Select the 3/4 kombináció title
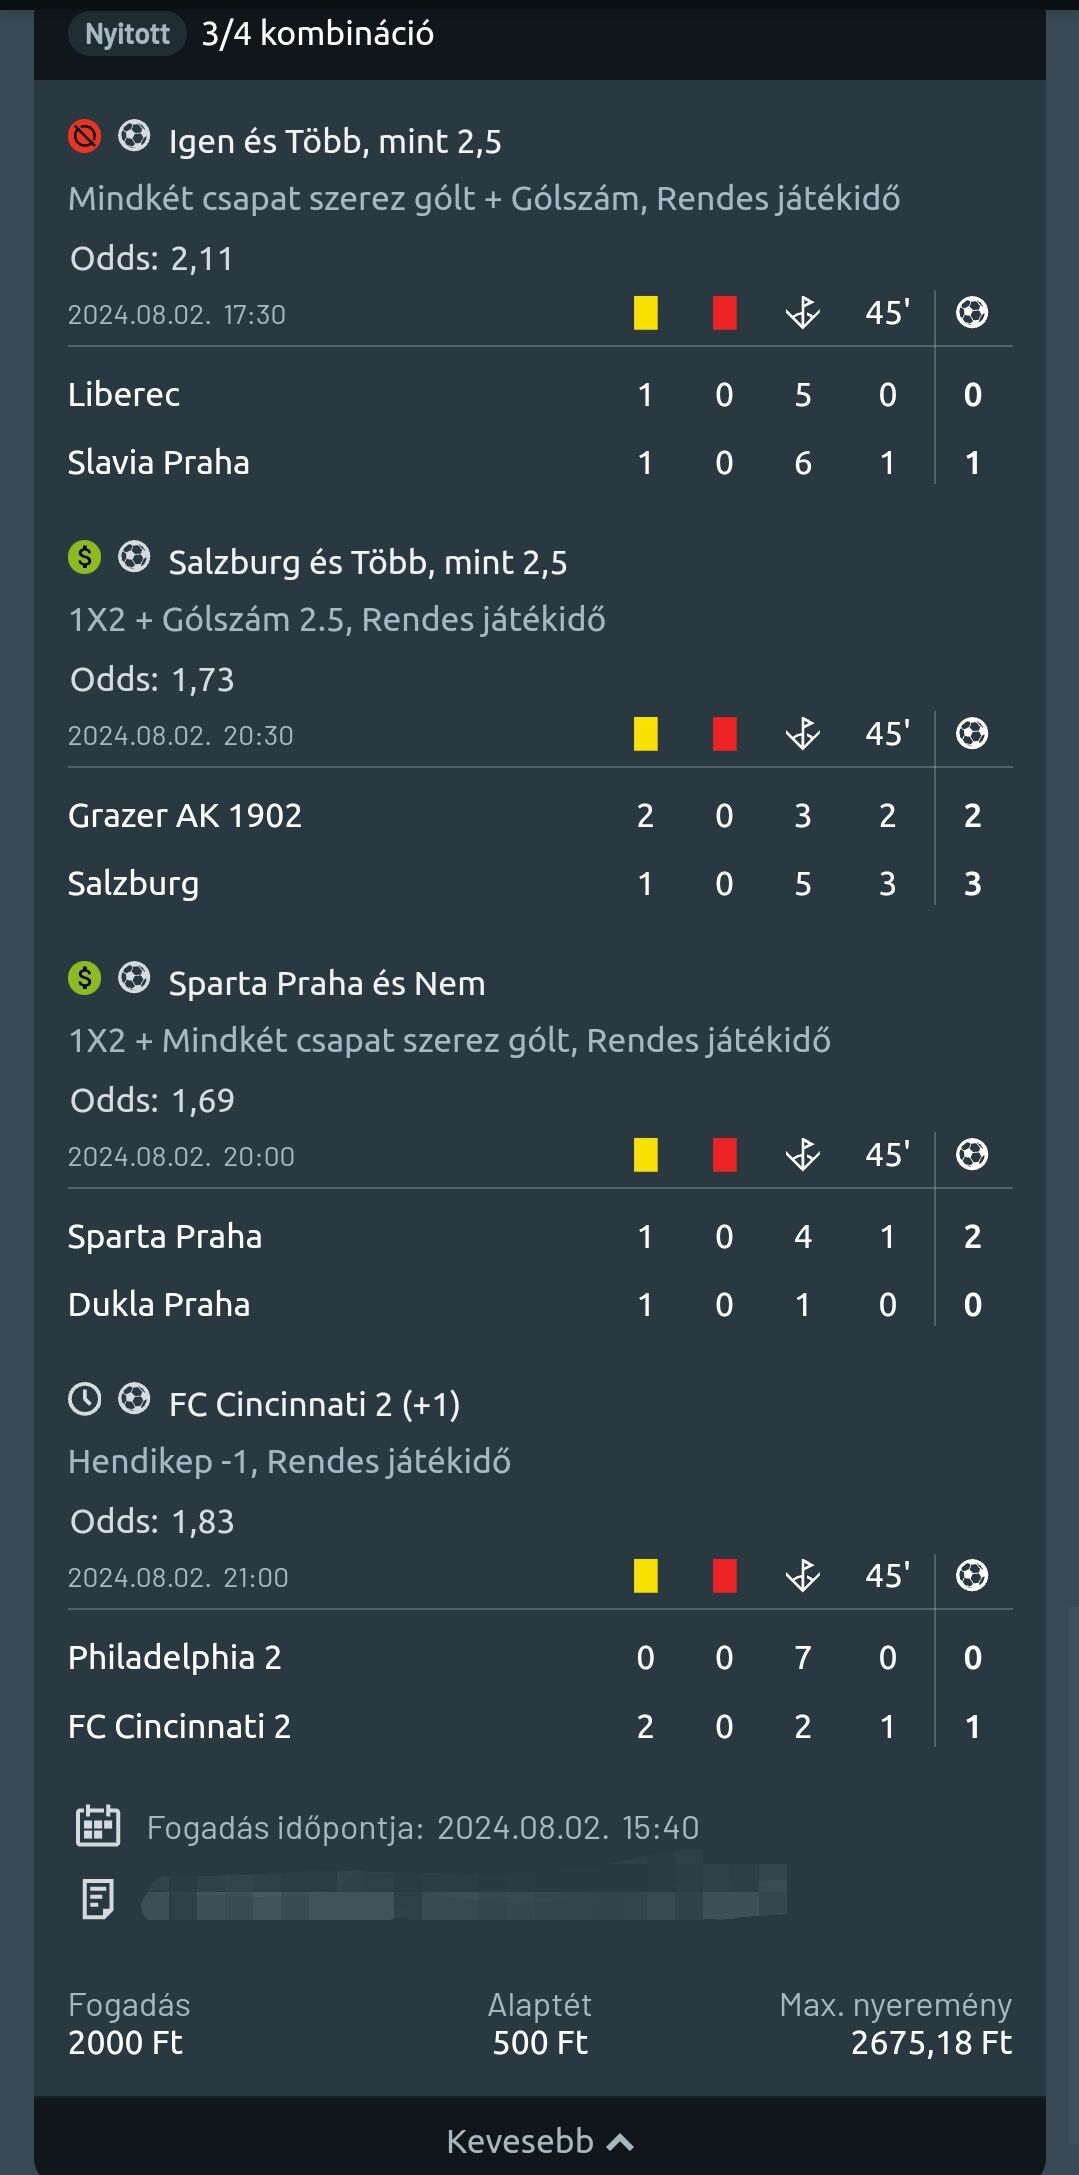Image resolution: width=1079 pixels, height=2175 pixels. tap(318, 34)
